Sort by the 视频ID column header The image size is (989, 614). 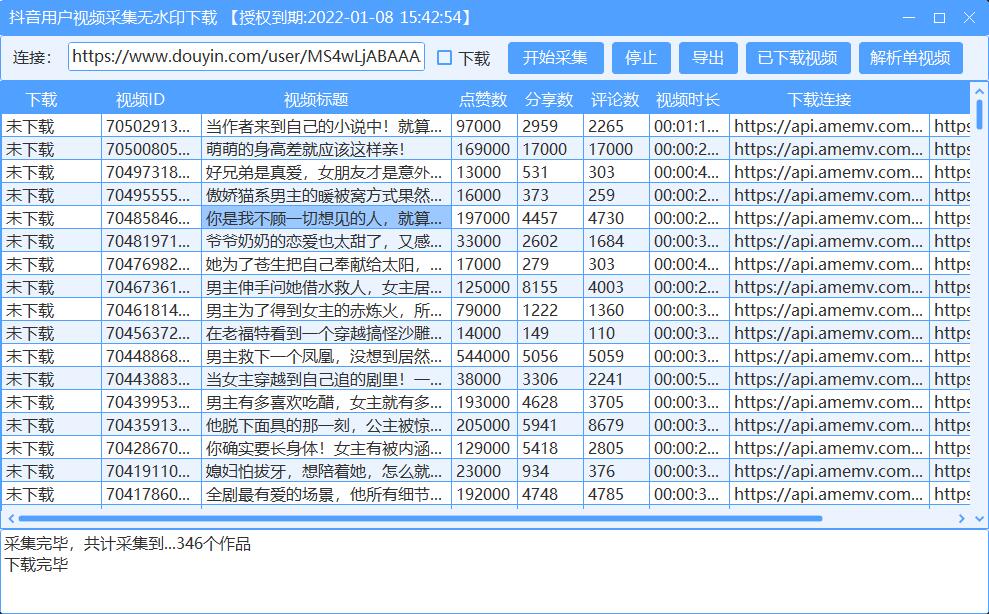pyautogui.click(x=140, y=99)
